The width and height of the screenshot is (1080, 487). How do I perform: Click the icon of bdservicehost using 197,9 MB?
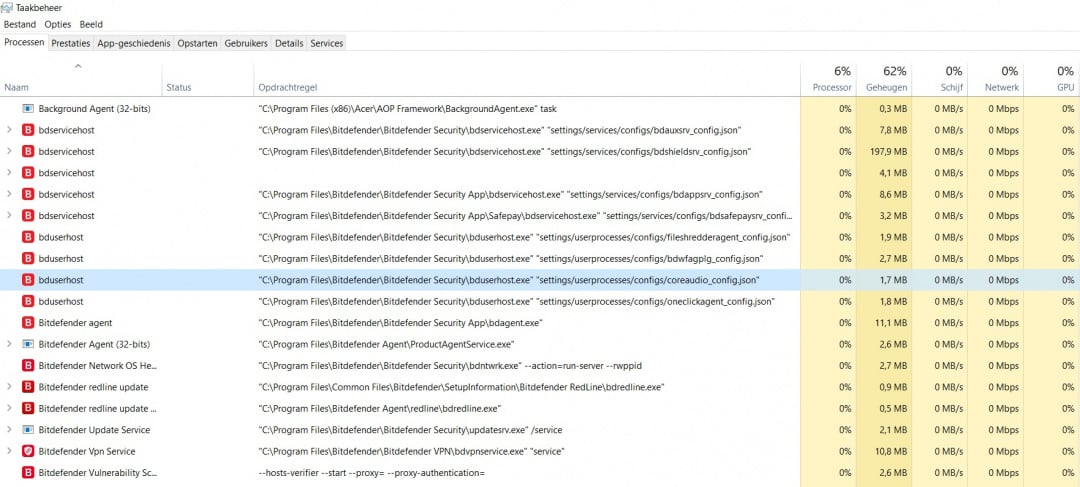28,152
